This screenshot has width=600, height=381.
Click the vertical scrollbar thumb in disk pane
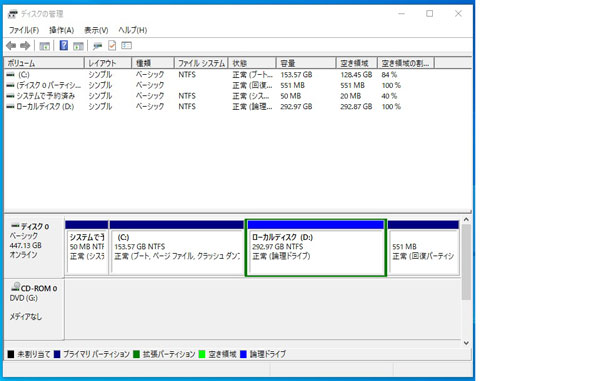coord(466,262)
